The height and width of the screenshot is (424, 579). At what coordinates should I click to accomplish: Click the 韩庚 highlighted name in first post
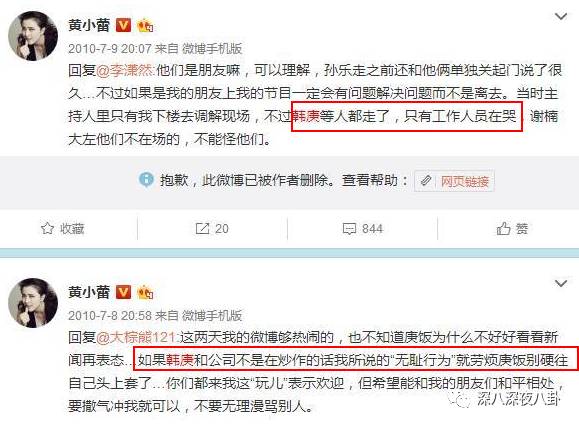click(x=306, y=117)
